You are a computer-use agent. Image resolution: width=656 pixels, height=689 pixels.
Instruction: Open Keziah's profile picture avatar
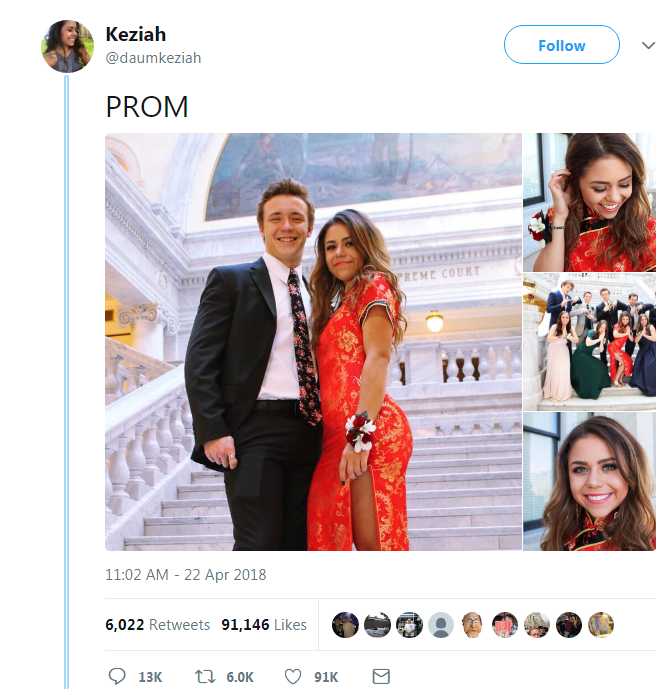67,46
